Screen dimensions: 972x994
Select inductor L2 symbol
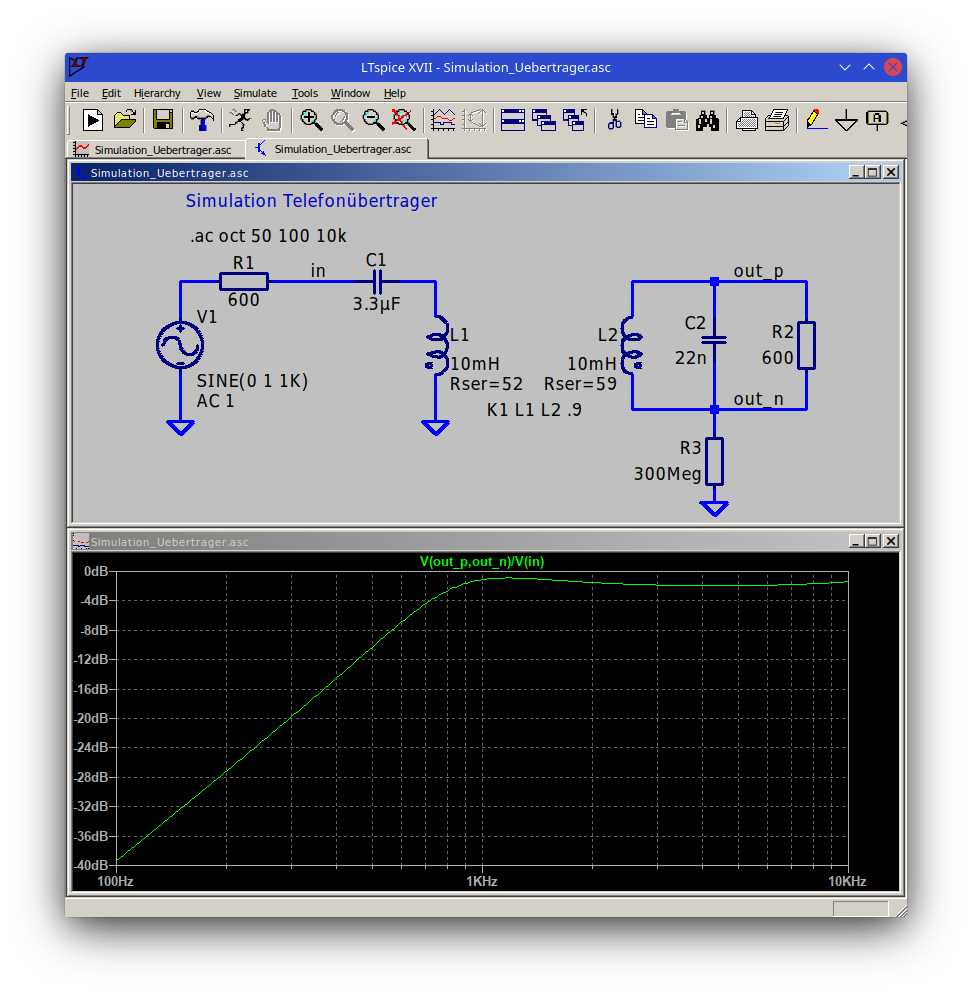pos(632,345)
